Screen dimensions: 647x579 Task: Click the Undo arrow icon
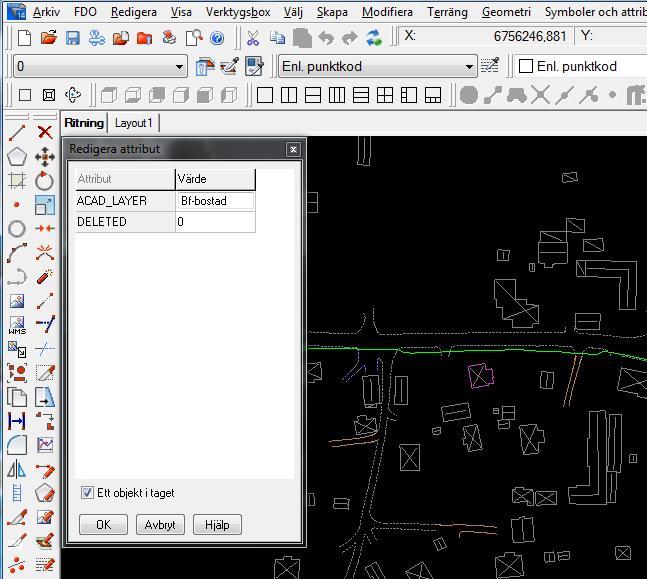click(x=326, y=38)
